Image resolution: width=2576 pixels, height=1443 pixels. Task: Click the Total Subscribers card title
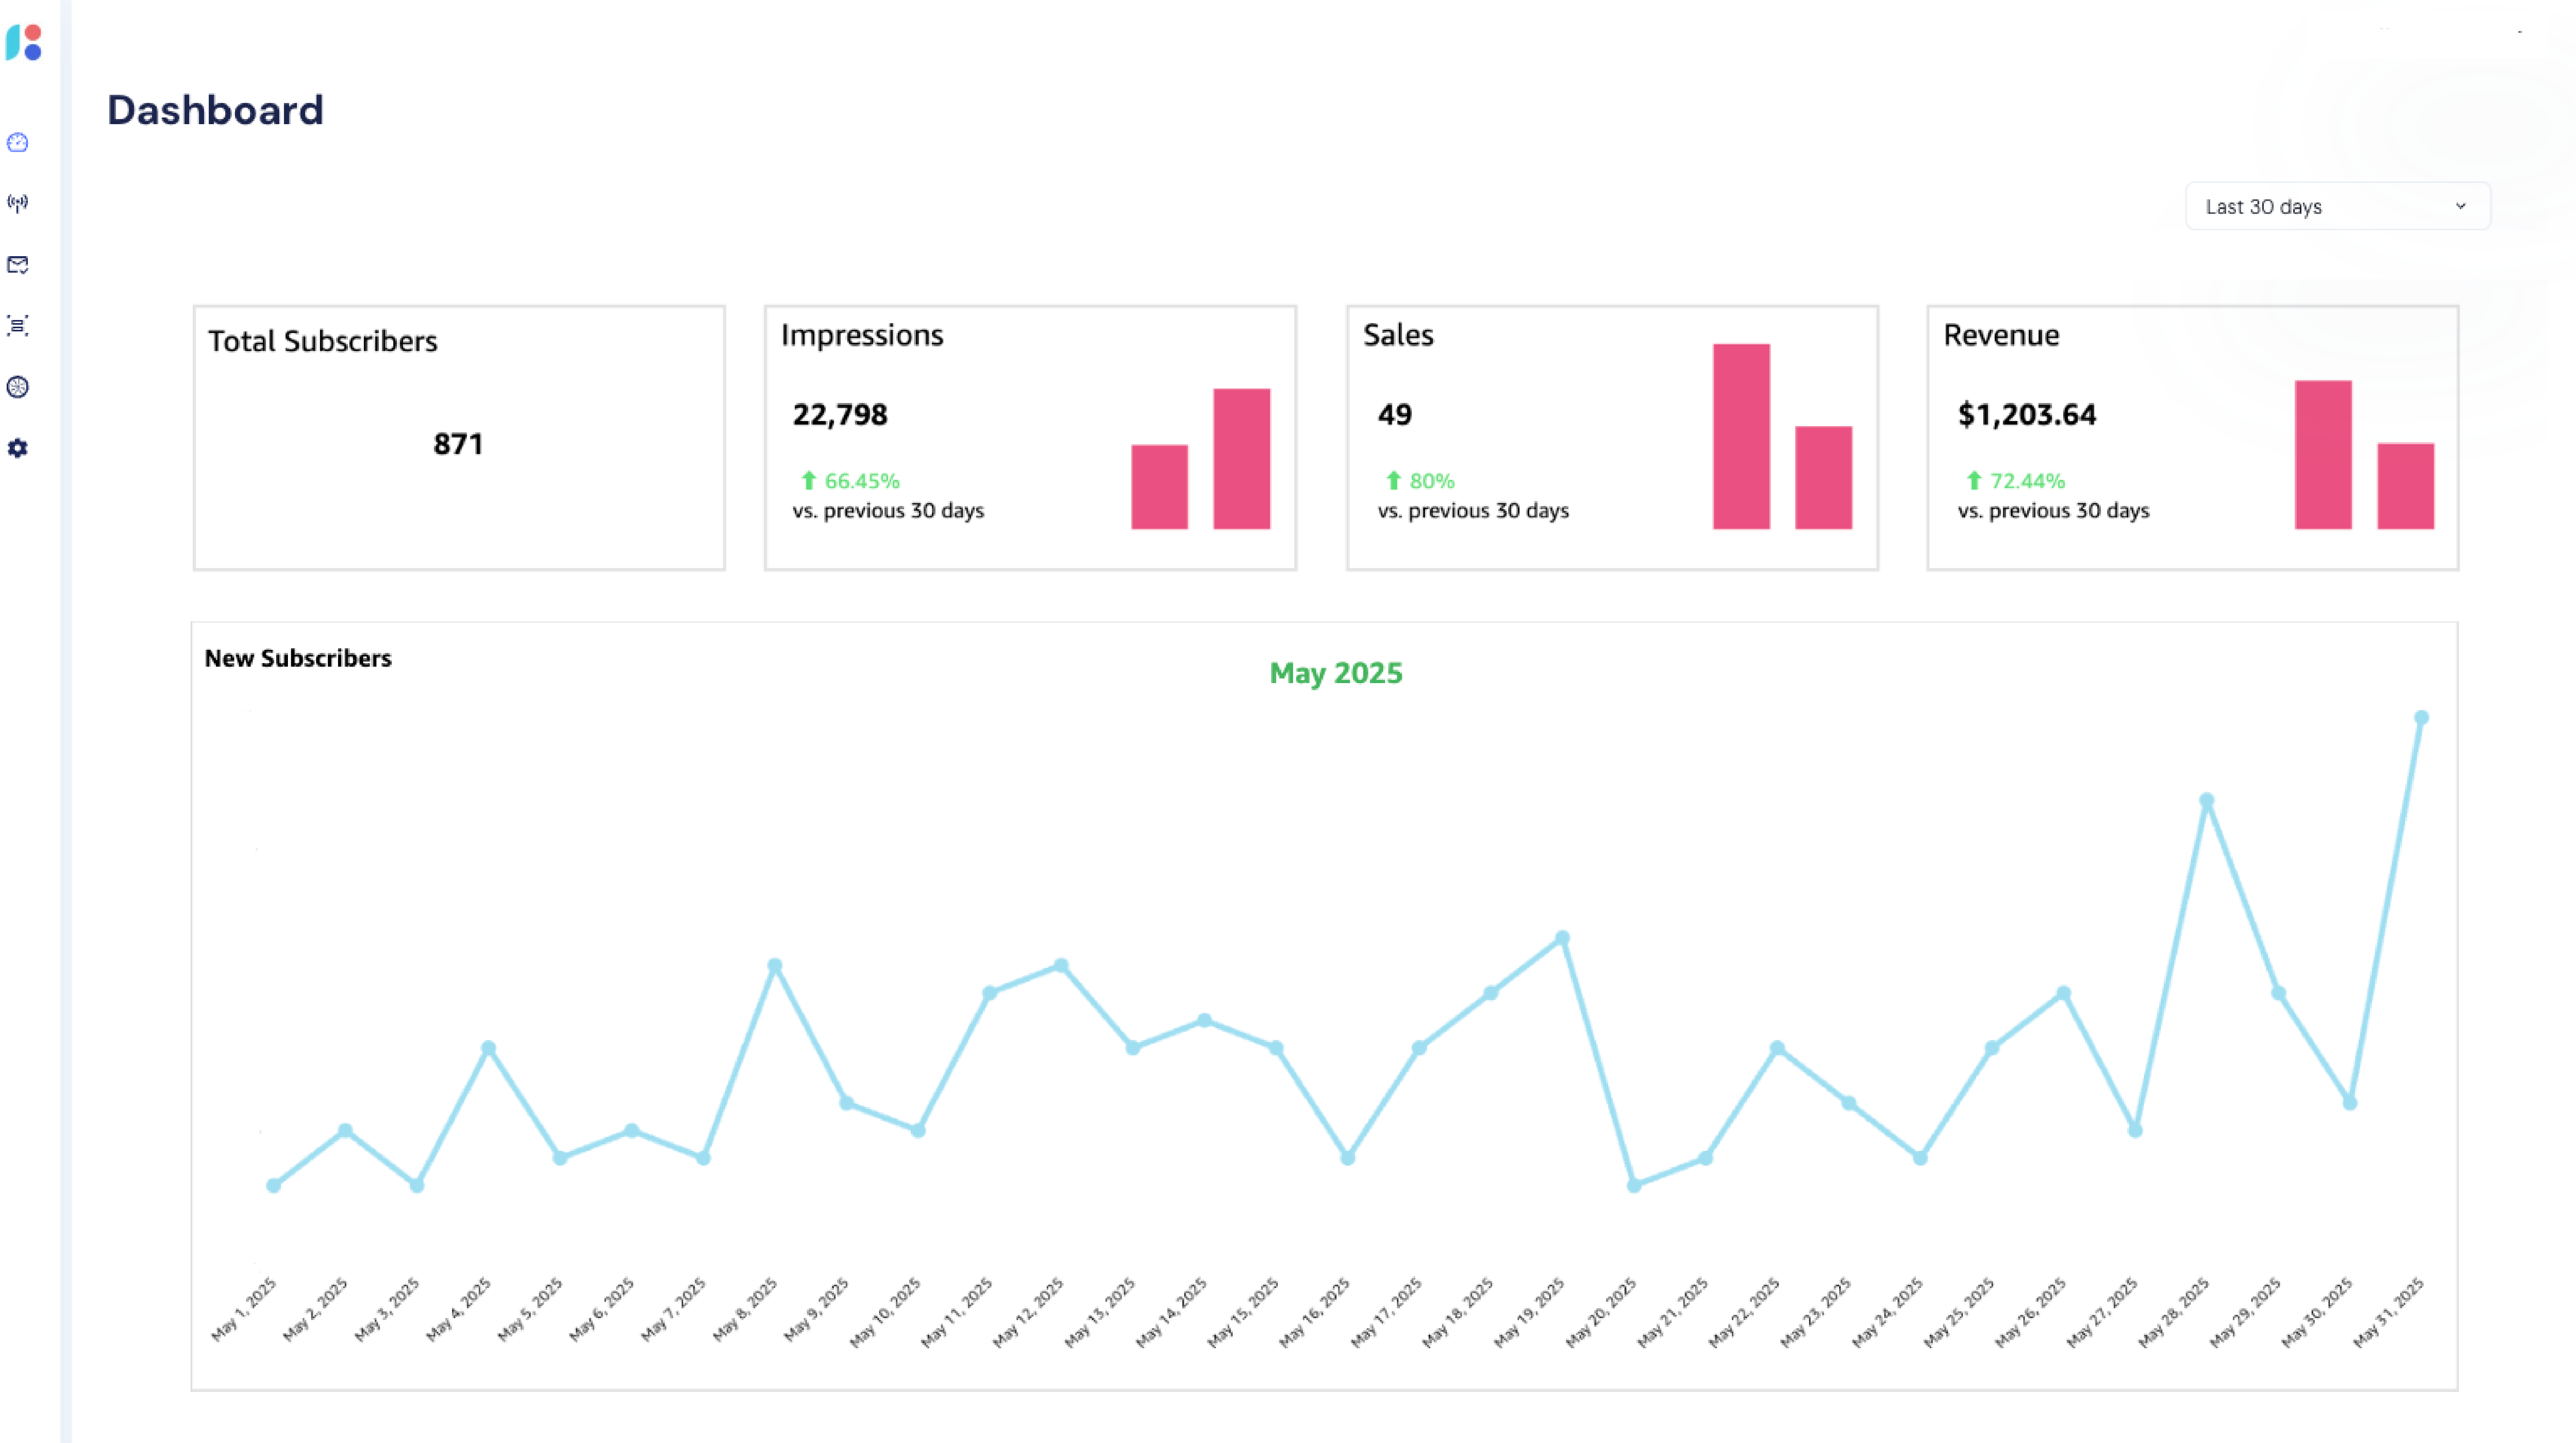coord(323,341)
